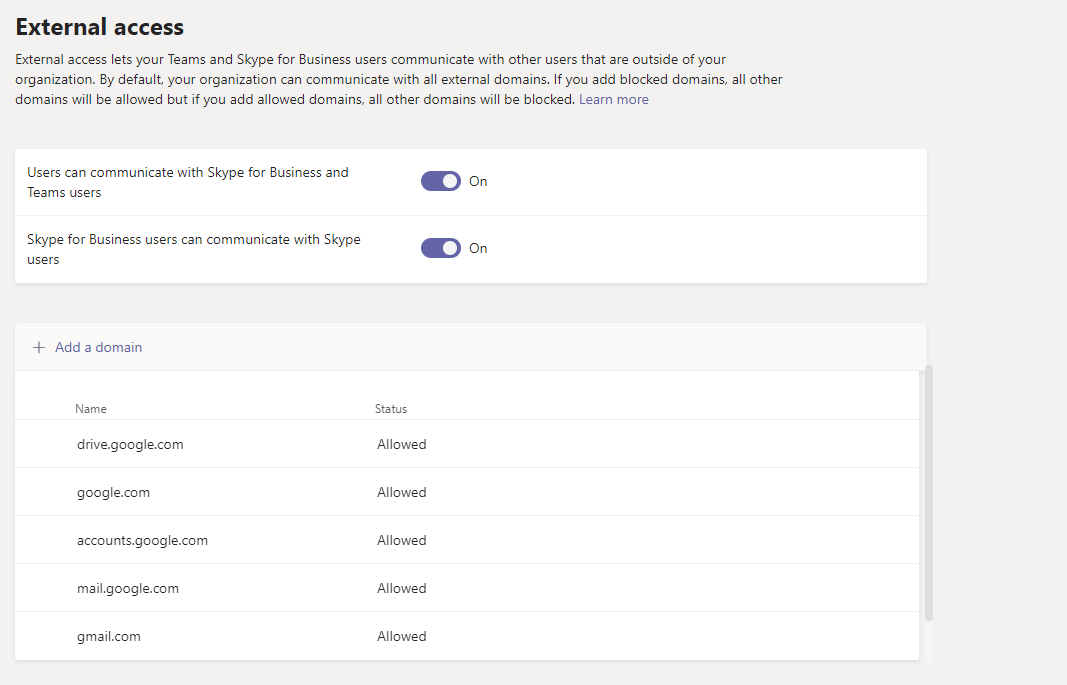Viewport: 1067px width, 685px height.
Task: Click Allowed status for google.com
Action: click(x=402, y=492)
